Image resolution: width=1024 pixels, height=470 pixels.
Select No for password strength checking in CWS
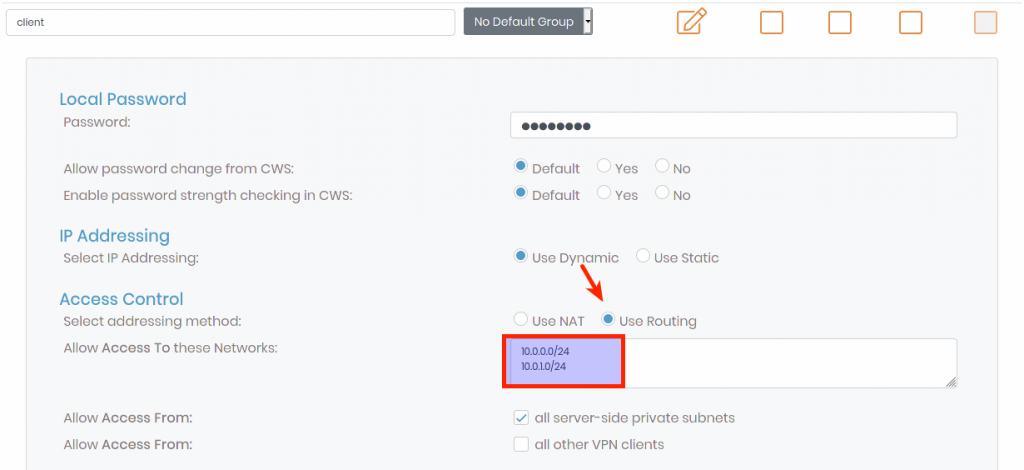(x=662, y=194)
